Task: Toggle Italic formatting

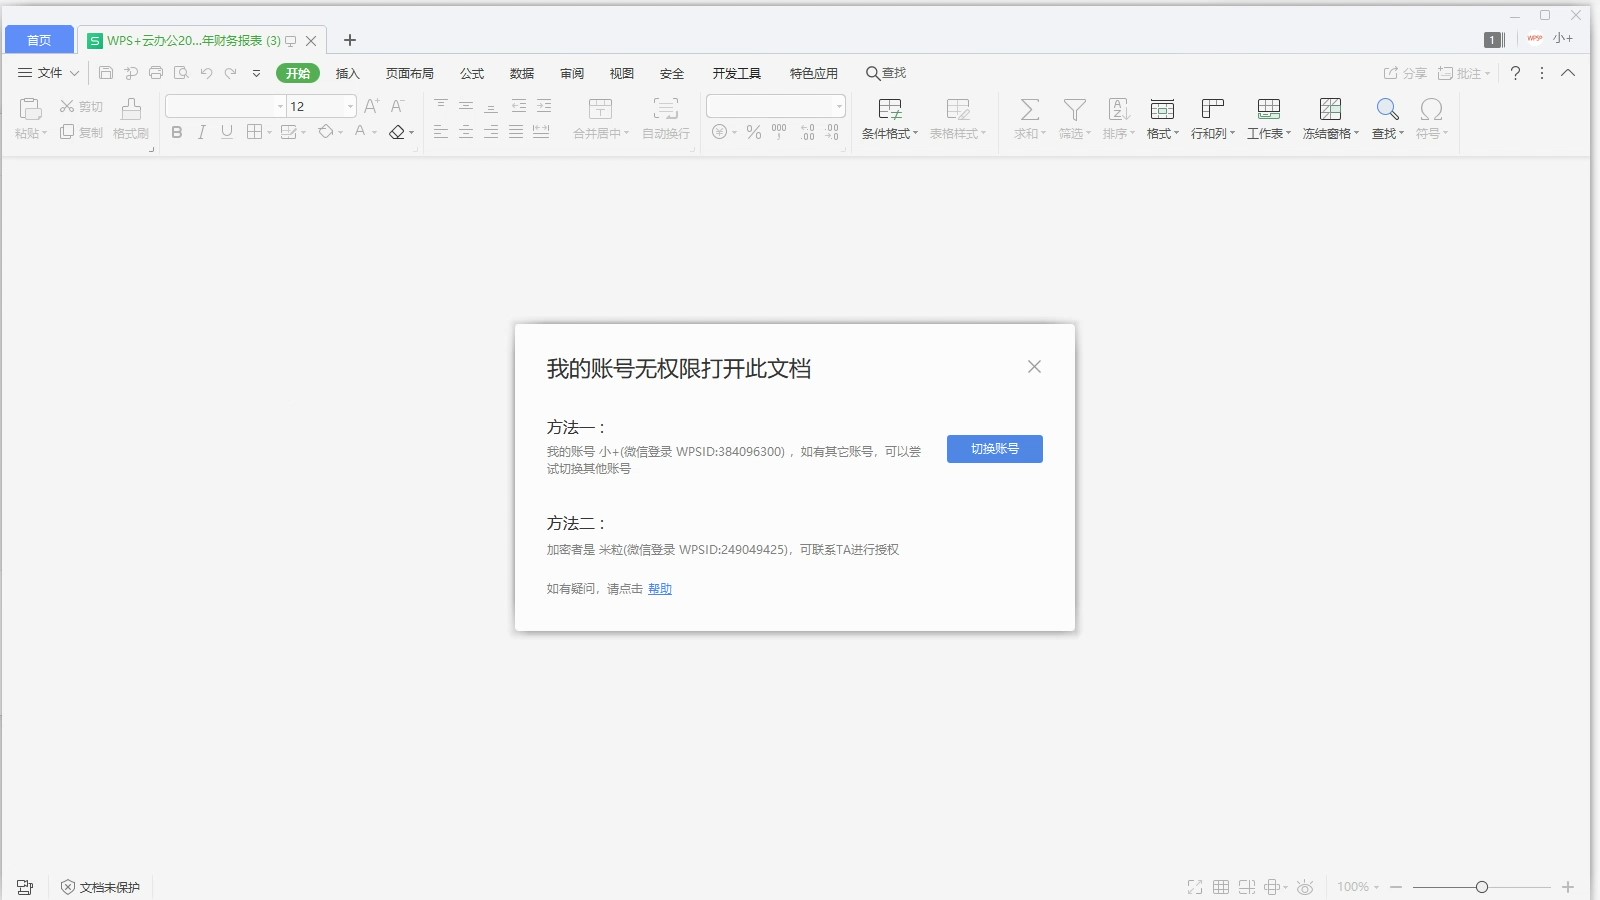Action: [202, 132]
